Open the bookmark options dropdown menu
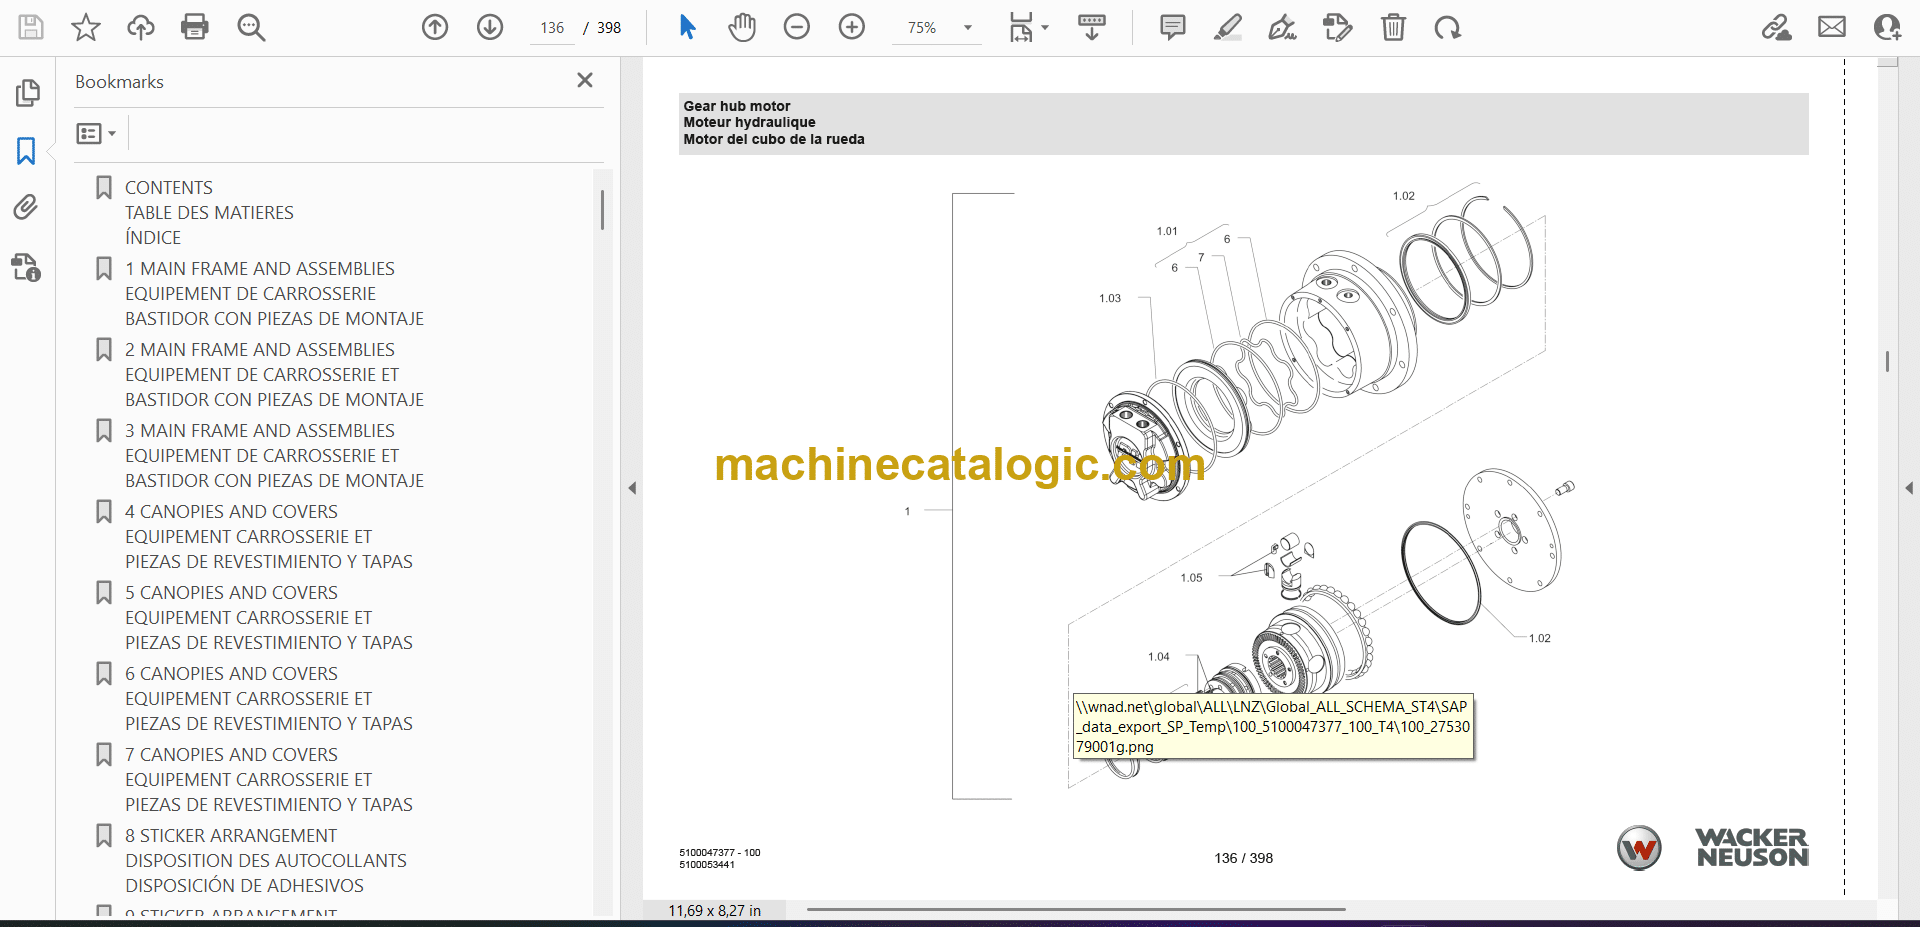Image resolution: width=1920 pixels, height=927 pixels. pos(96,133)
